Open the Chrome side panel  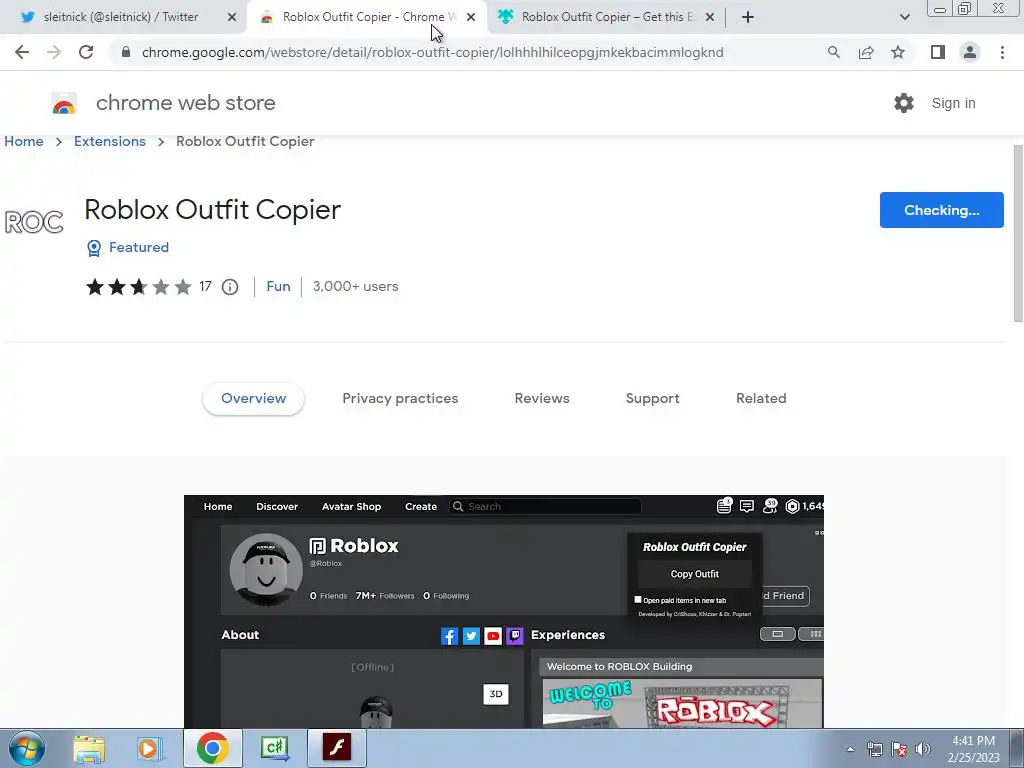938,52
